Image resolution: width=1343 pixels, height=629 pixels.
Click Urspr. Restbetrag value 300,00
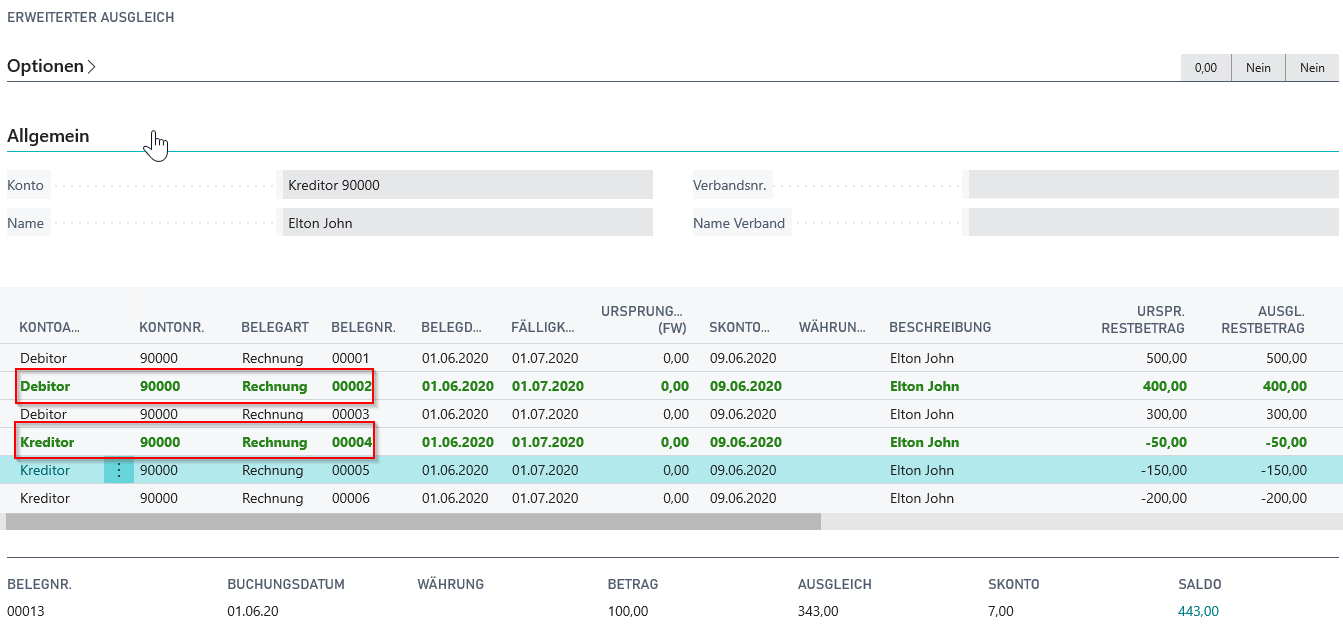pos(1166,414)
